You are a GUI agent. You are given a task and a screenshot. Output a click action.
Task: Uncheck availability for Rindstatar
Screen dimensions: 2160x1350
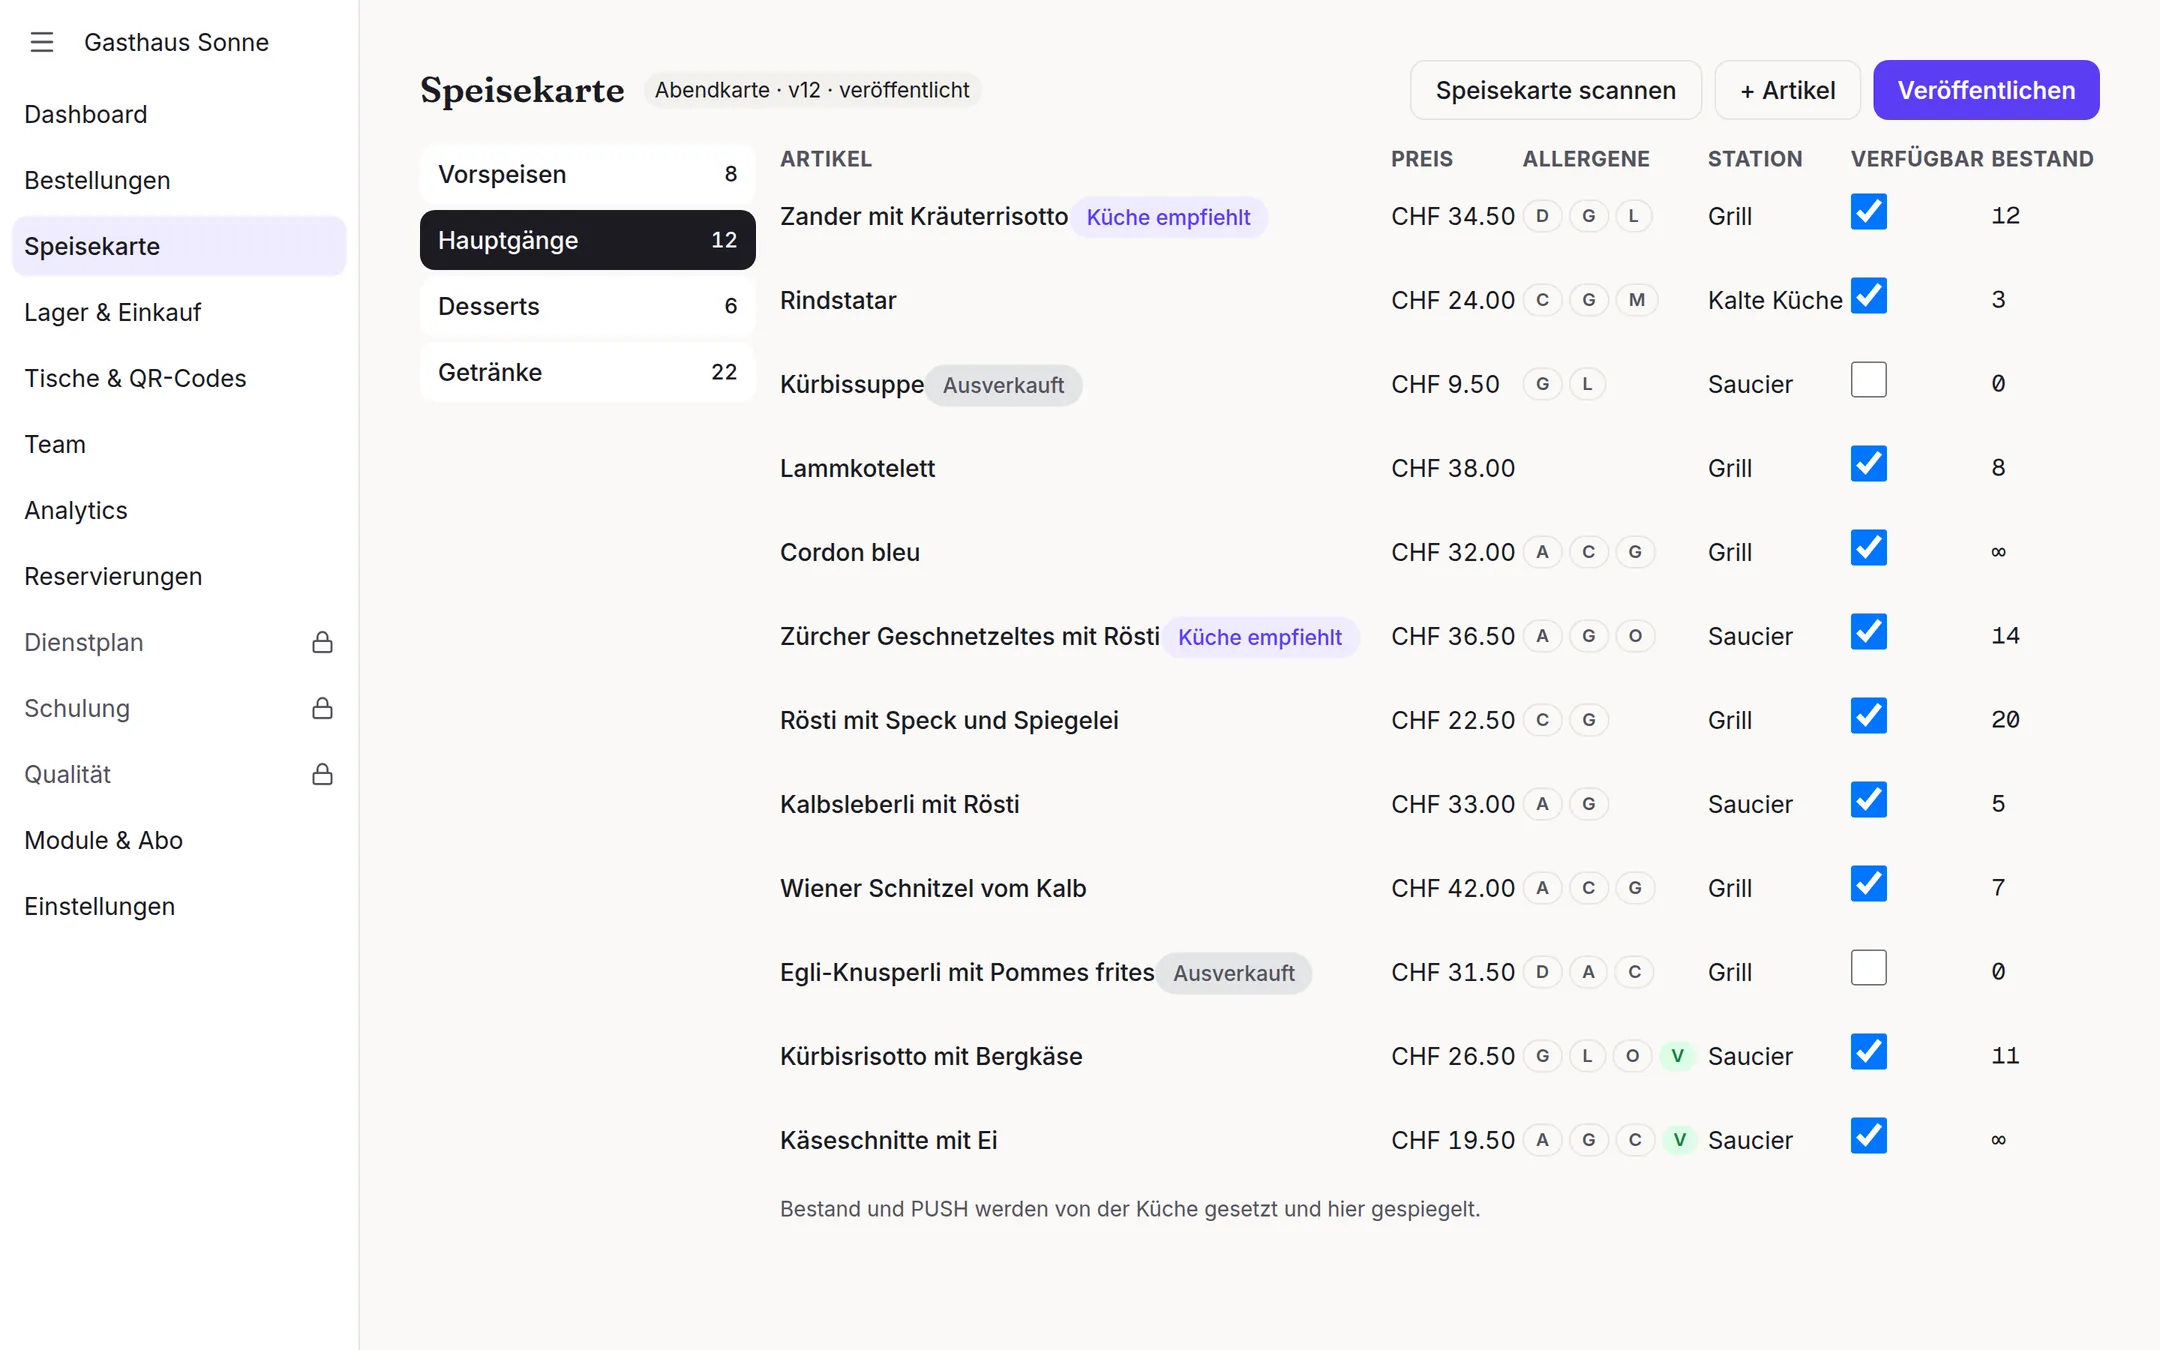coord(1868,296)
